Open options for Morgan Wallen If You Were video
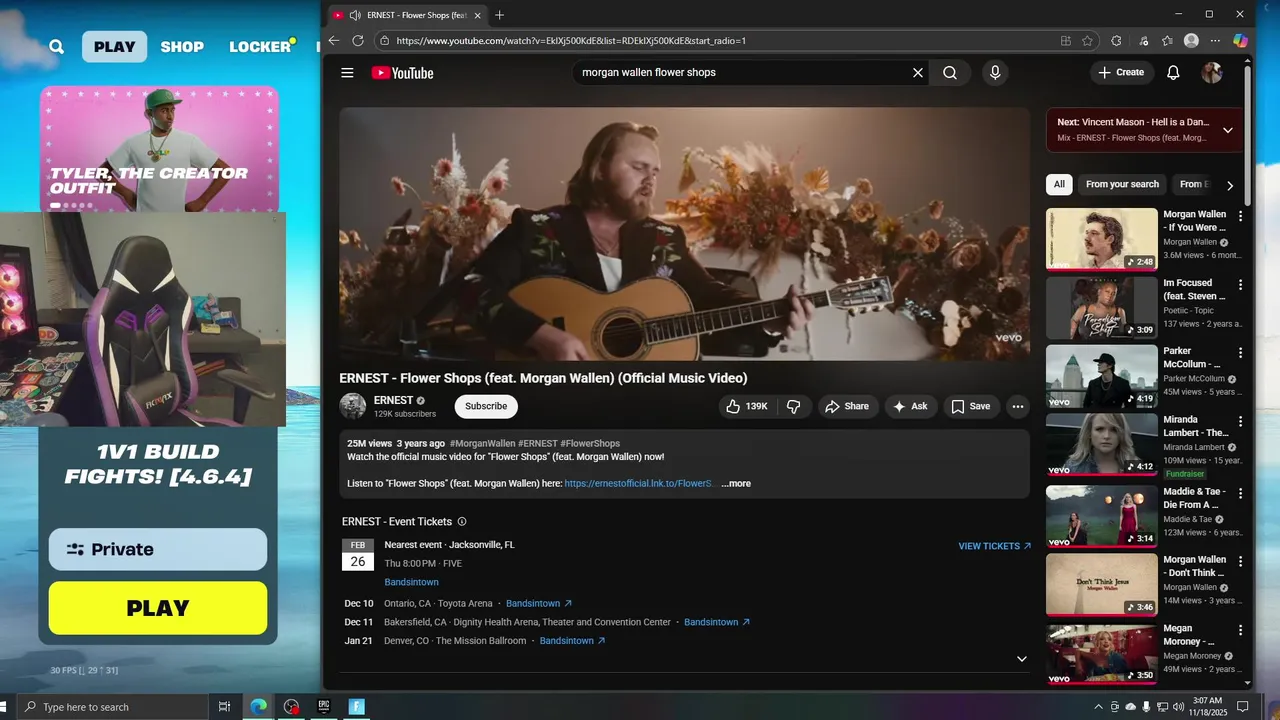 [1241, 216]
